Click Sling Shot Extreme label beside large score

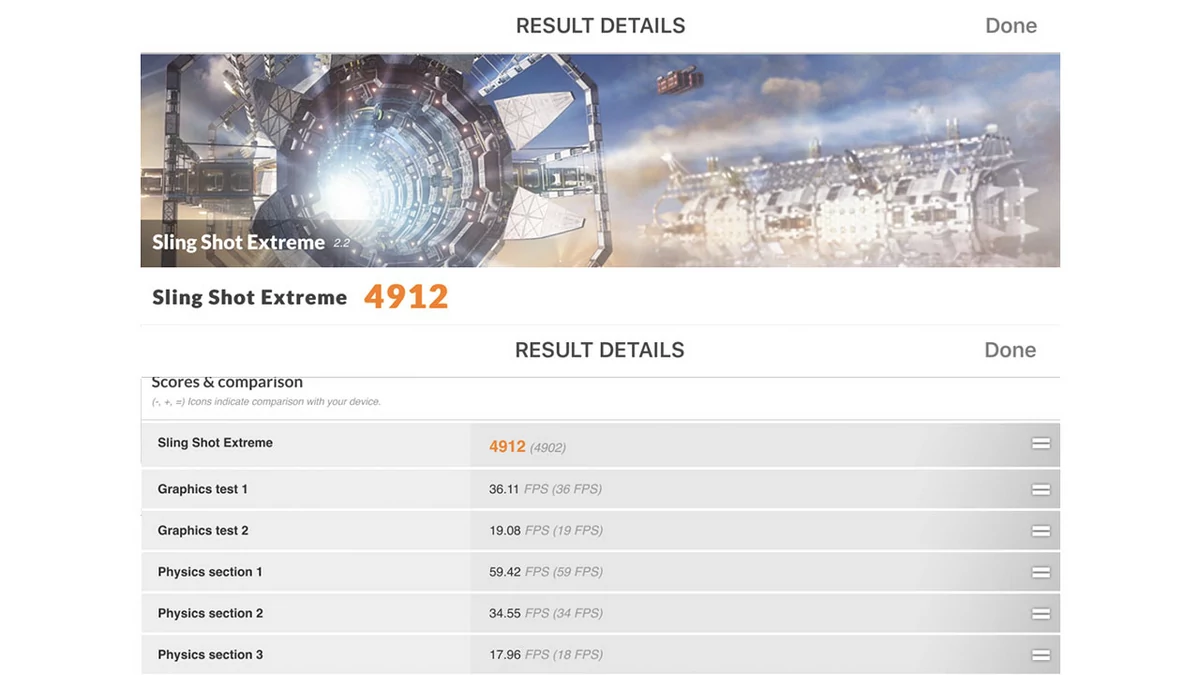click(x=250, y=297)
